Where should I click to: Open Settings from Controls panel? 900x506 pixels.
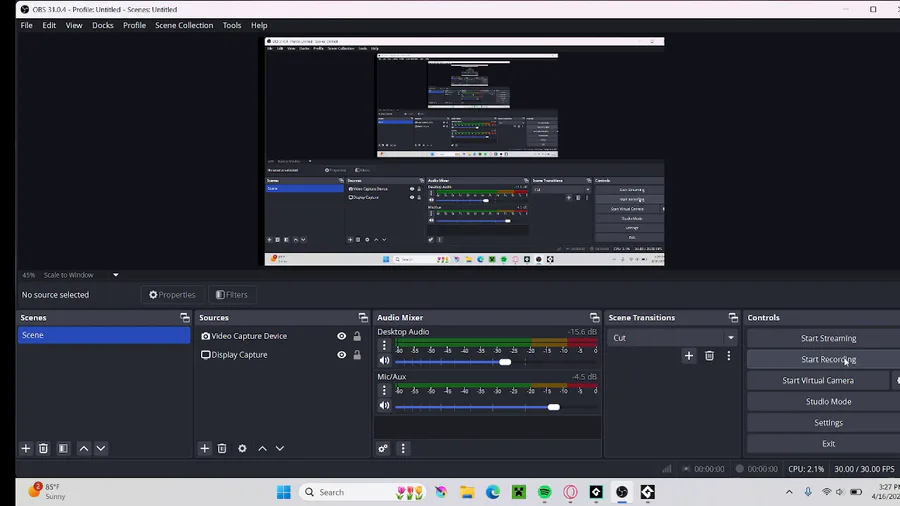click(824, 423)
